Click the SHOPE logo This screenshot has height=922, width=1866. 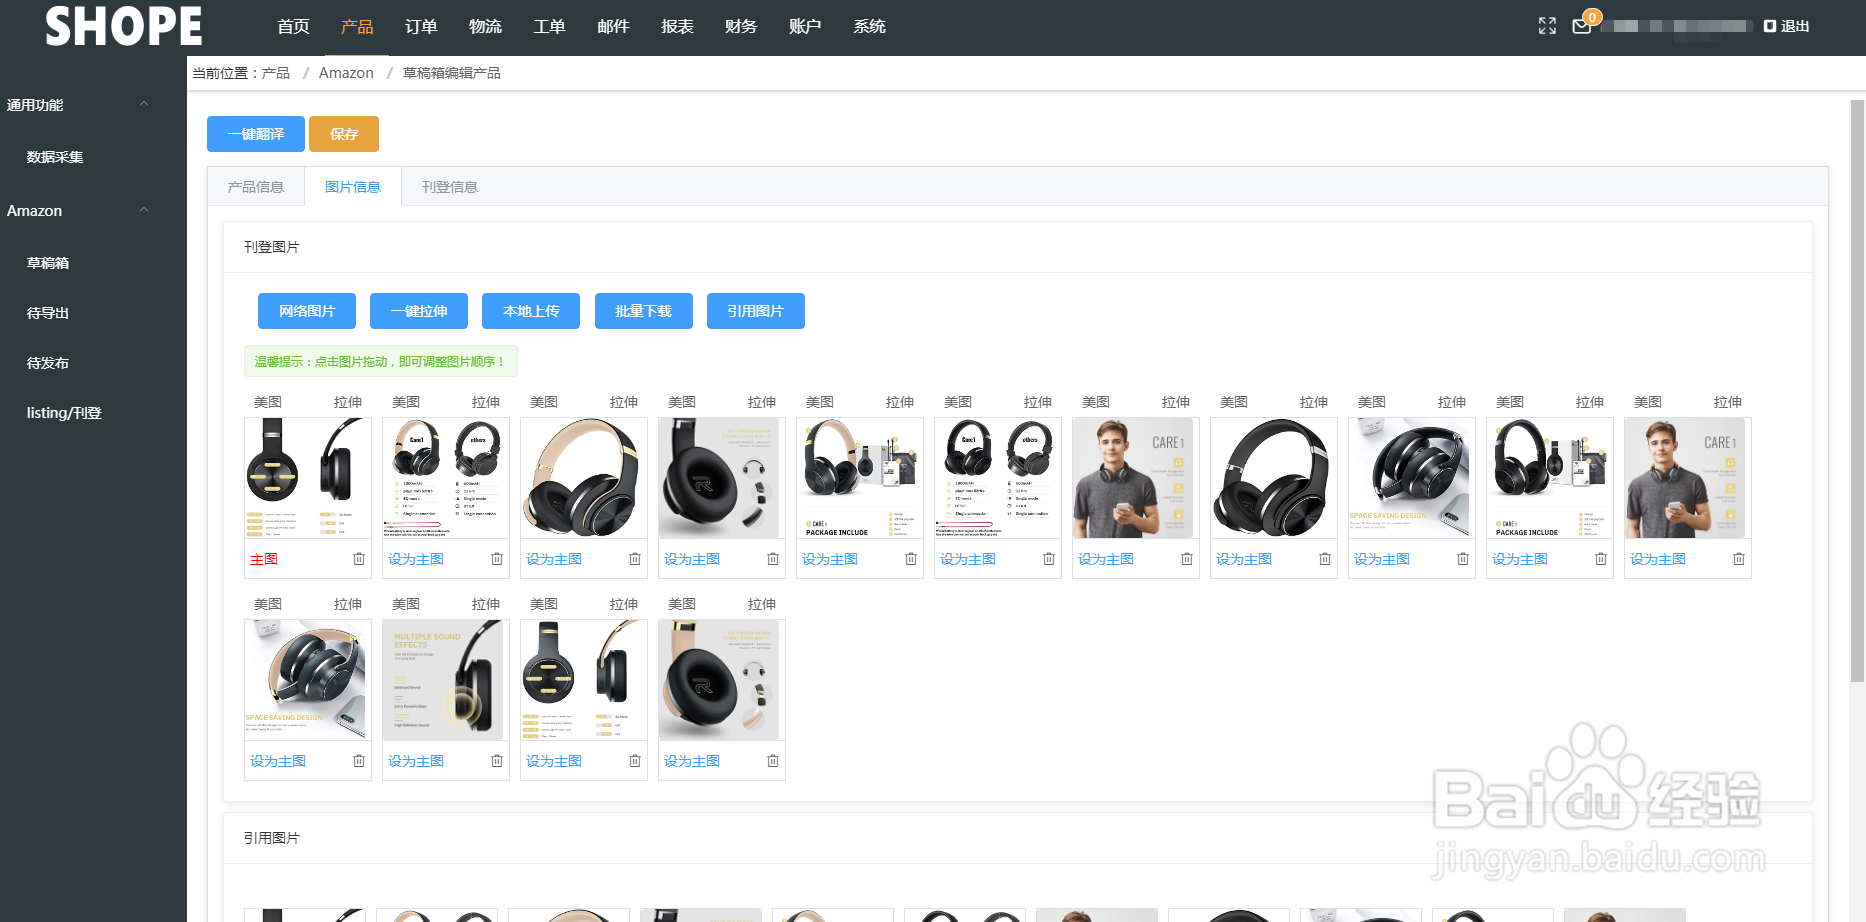pyautogui.click(x=124, y=27)
